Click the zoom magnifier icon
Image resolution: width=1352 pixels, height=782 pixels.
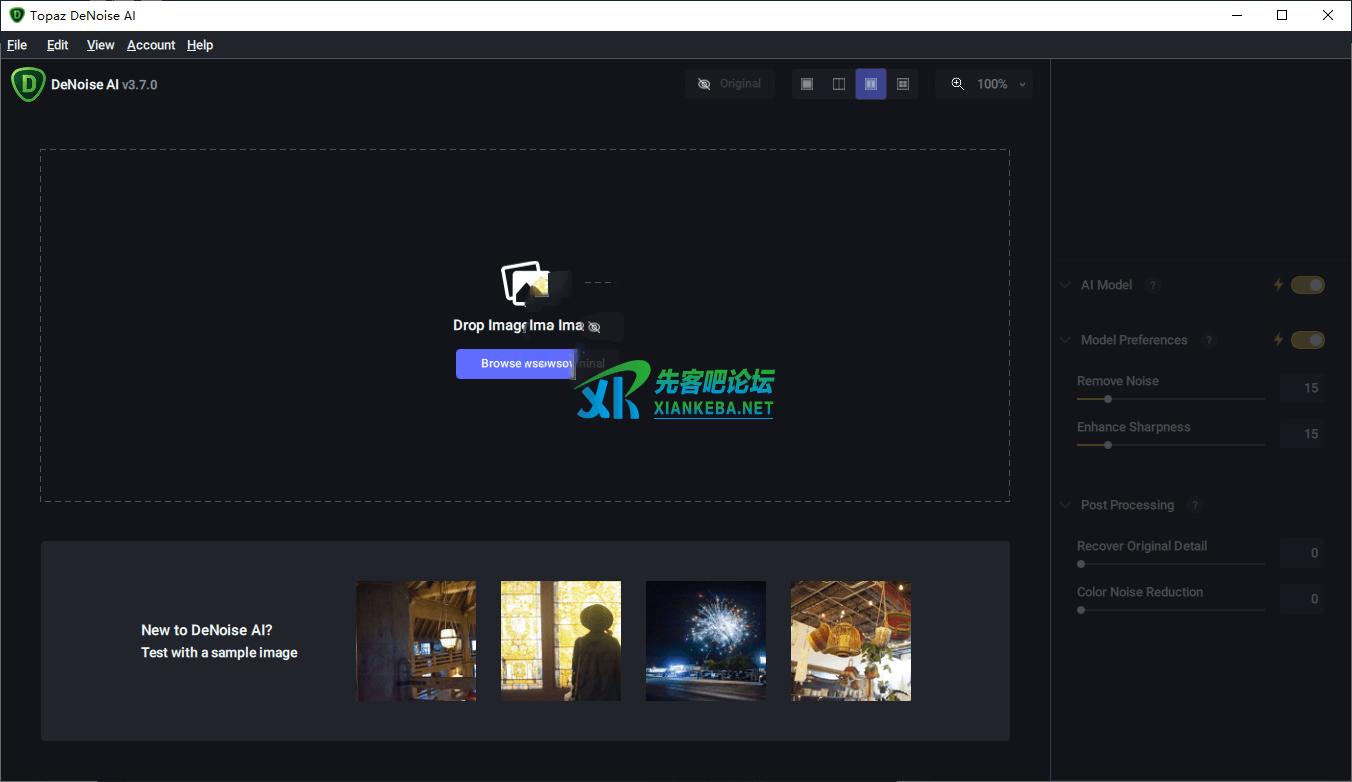[x=957, y=84]
